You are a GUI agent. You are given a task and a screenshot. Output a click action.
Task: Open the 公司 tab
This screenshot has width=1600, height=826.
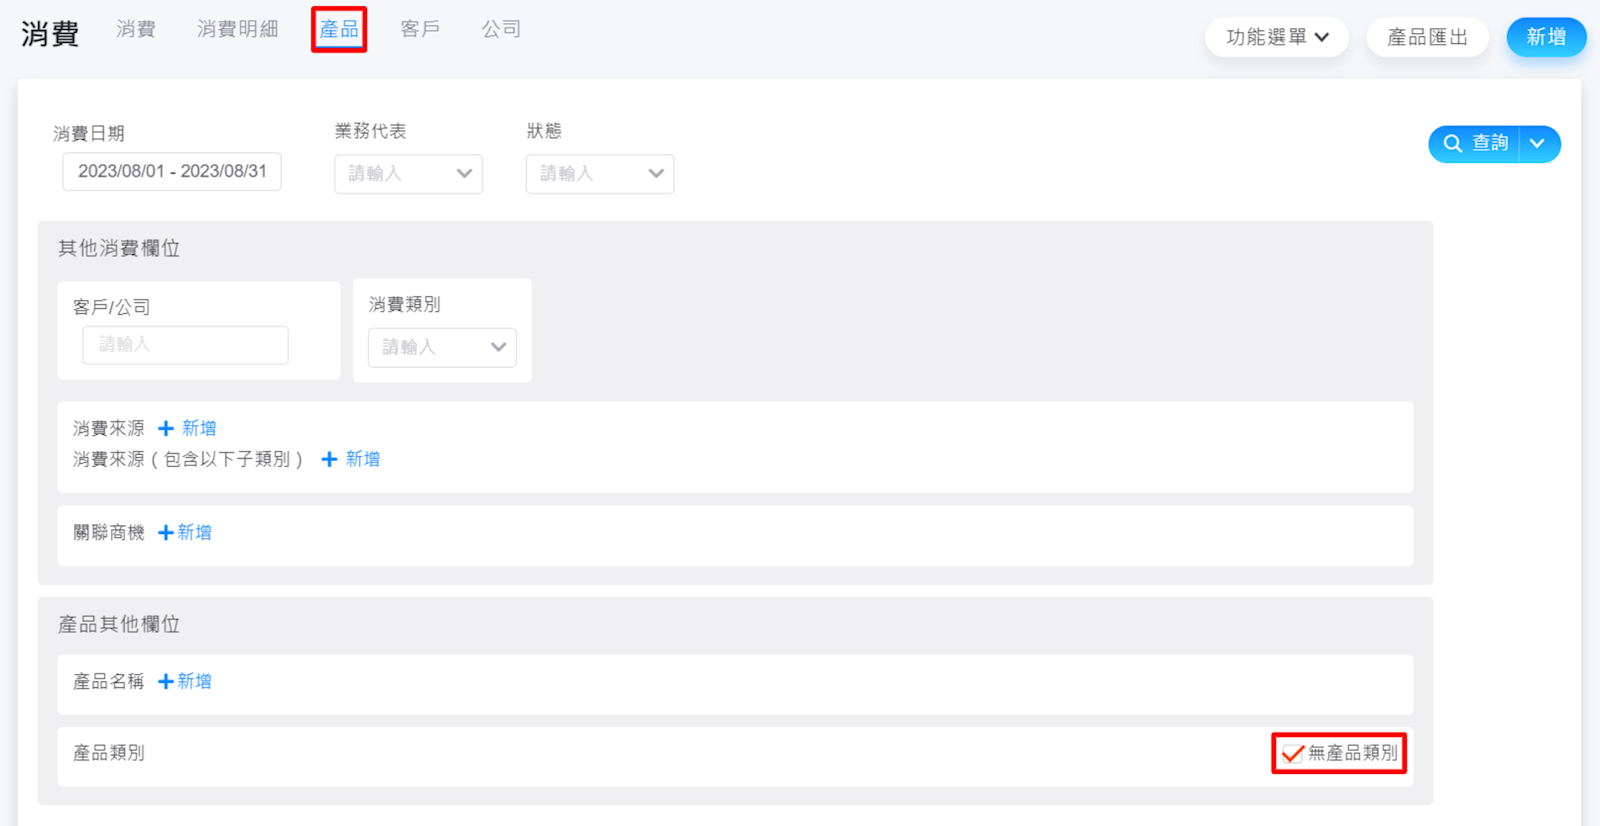click(501, 30)
